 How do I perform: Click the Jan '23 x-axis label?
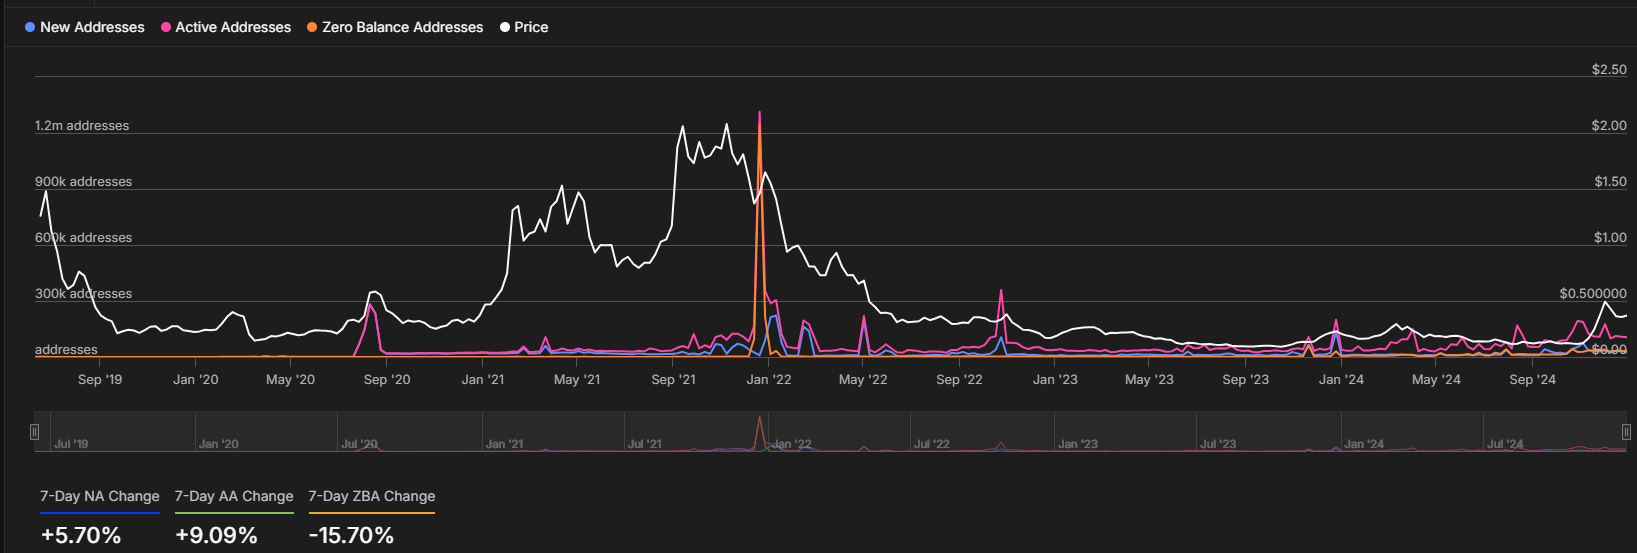[1055, 380]
